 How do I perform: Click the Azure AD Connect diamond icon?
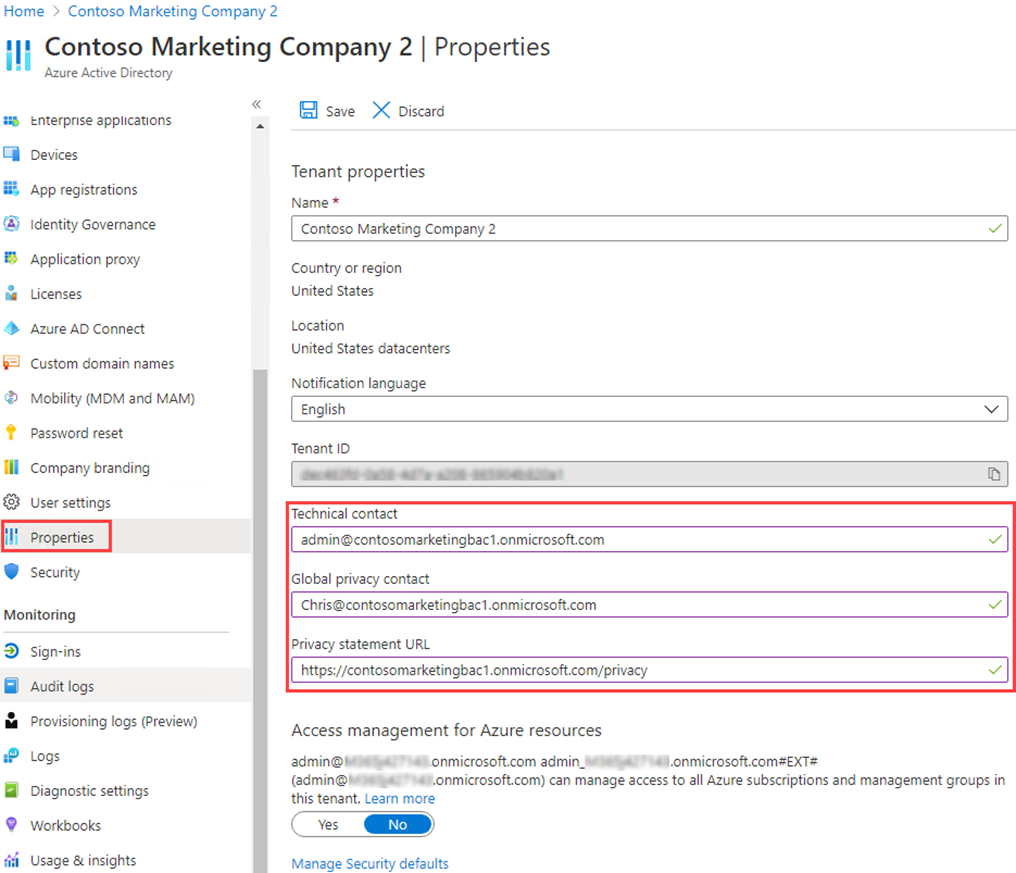(11, 328)
